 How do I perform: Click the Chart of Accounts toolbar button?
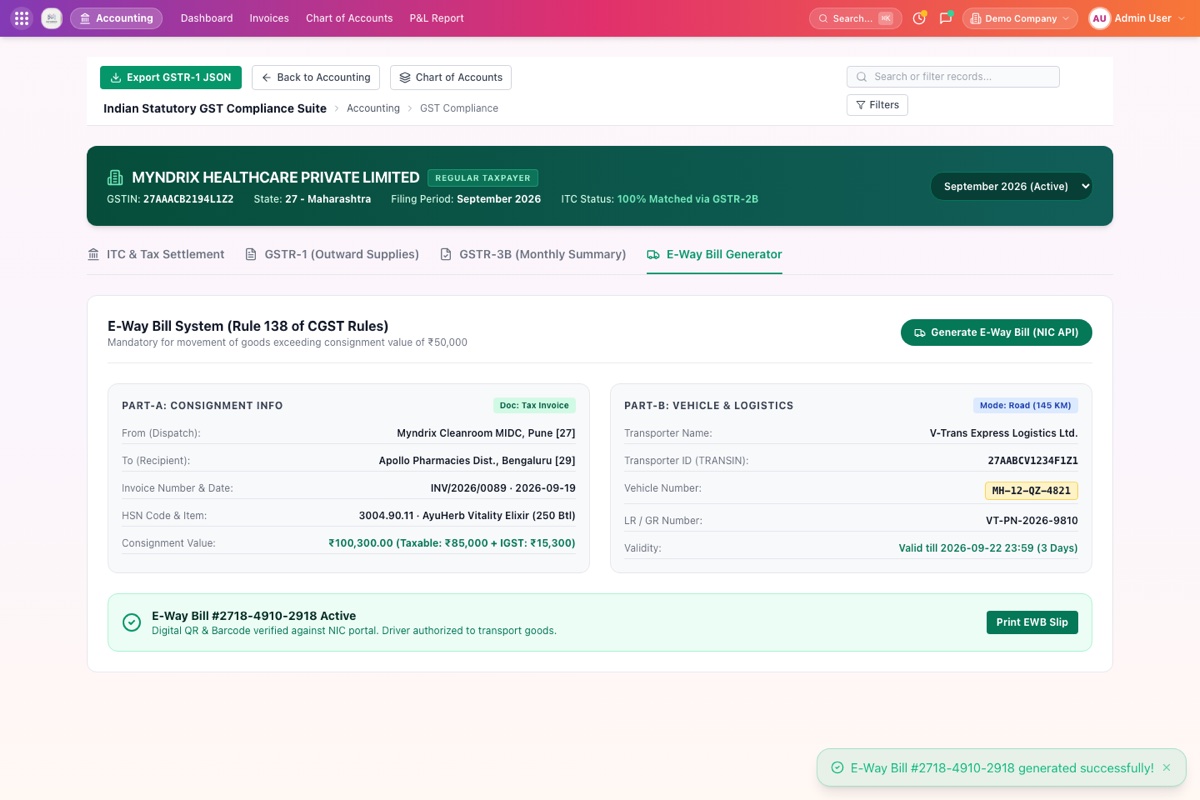(x=451, y=77)
